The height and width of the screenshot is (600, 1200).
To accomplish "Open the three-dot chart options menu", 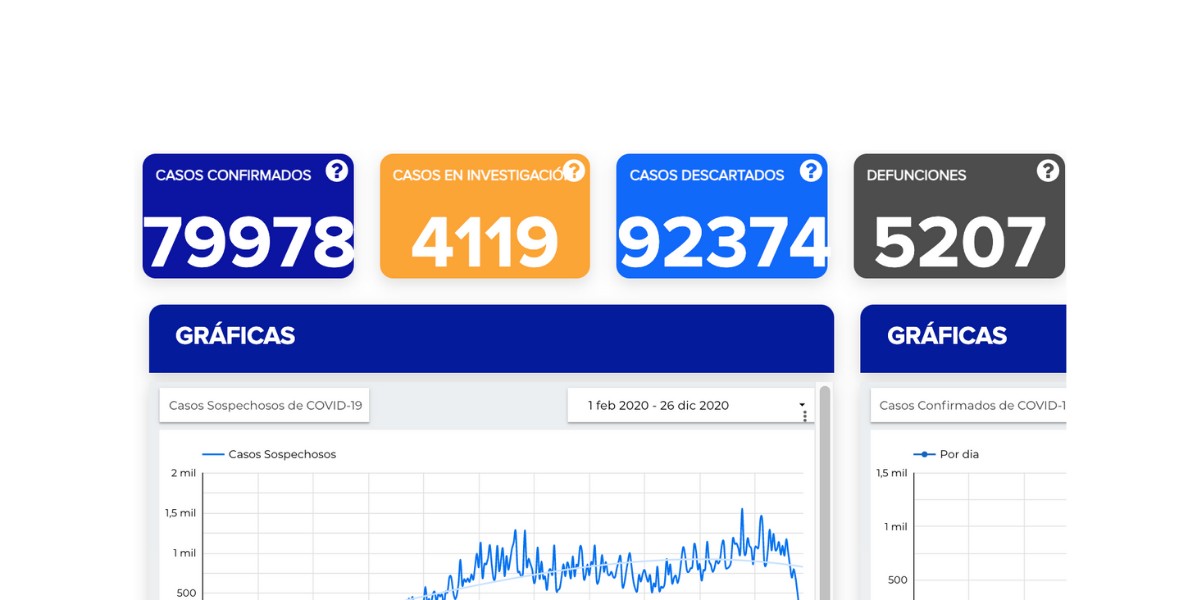I will (805, 416).
